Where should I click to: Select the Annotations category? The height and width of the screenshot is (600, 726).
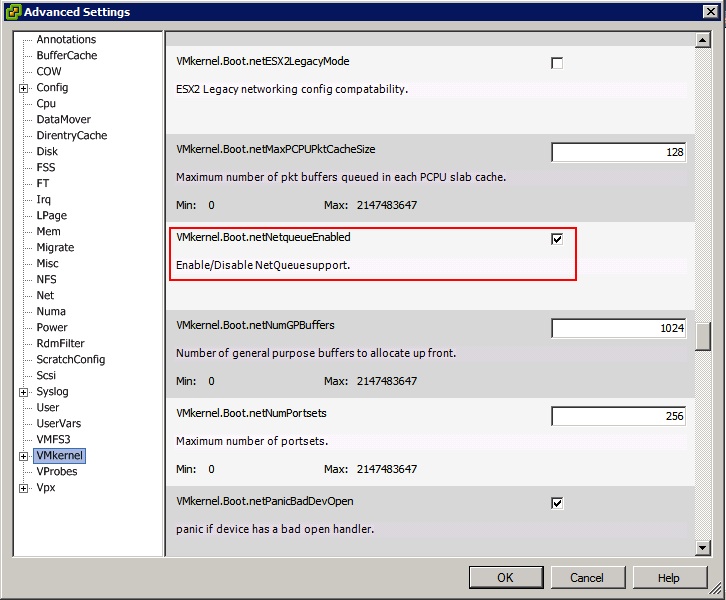[66, 39]
